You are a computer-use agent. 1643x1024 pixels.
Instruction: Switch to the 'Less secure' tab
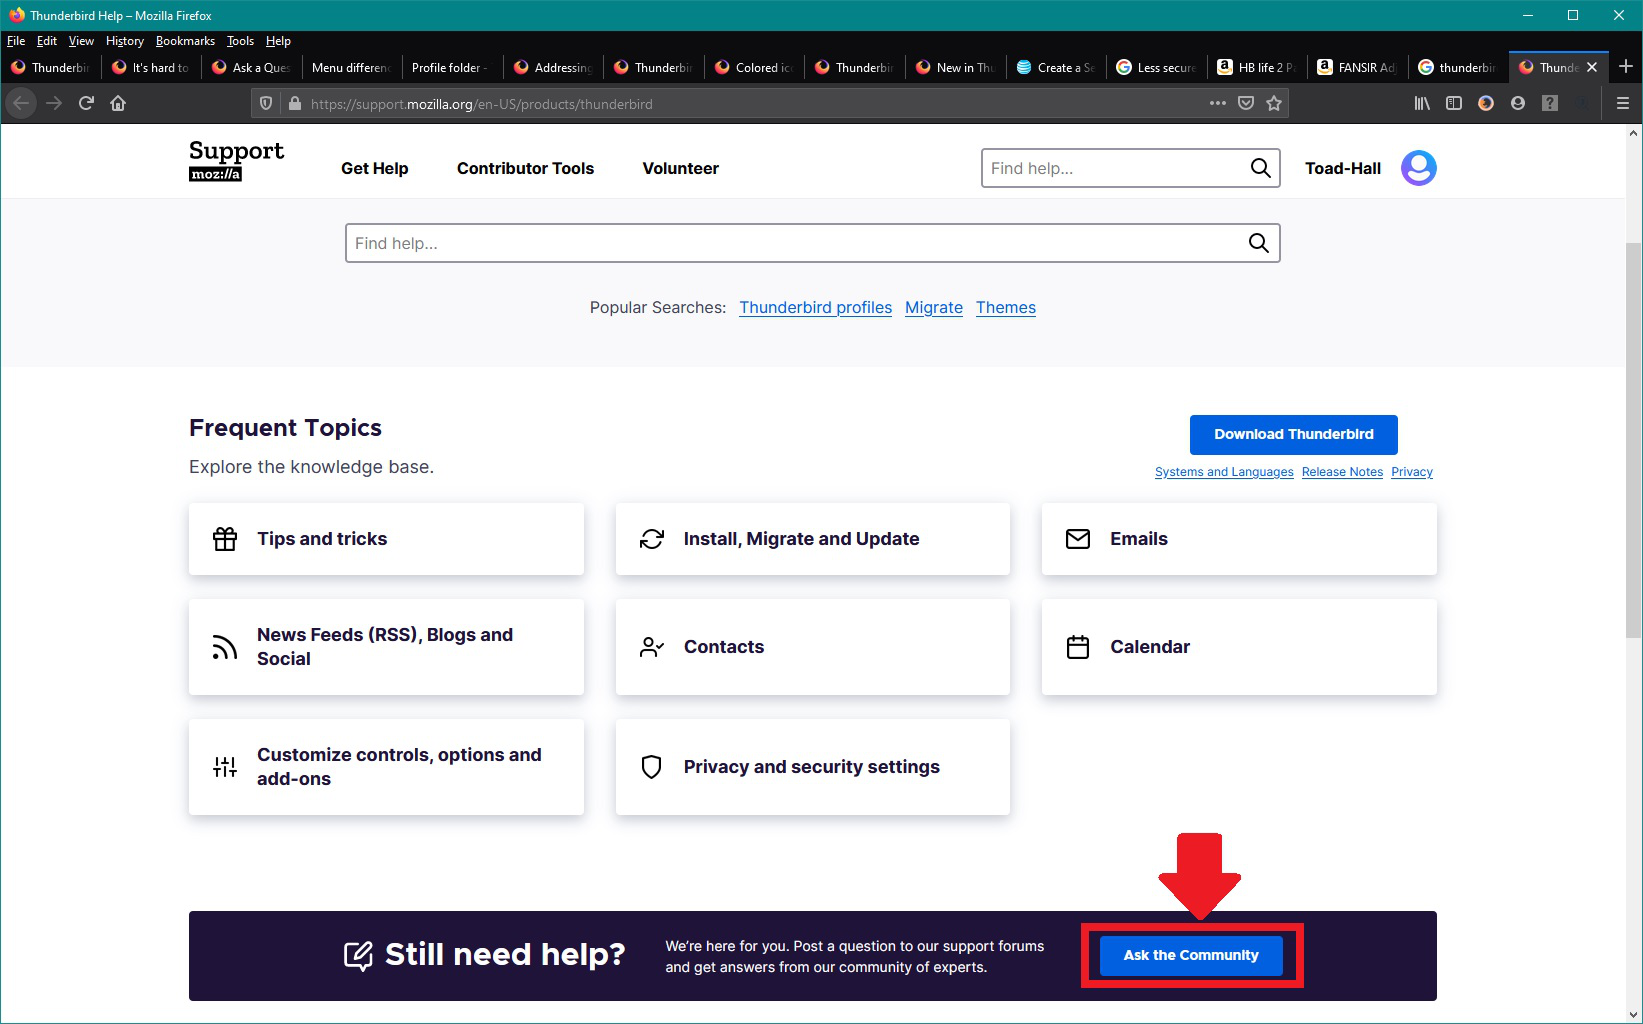point(1156,67)
